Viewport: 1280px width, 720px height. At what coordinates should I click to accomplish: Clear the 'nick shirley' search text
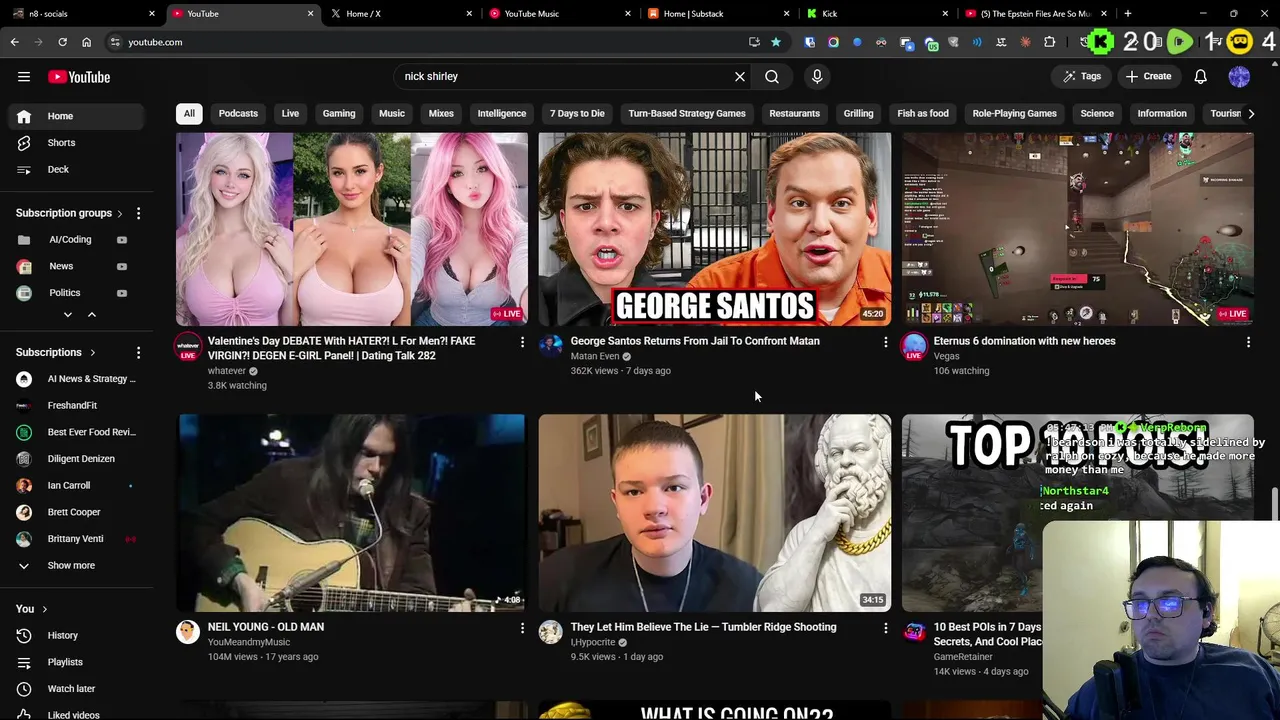click(x=740, y=77)
